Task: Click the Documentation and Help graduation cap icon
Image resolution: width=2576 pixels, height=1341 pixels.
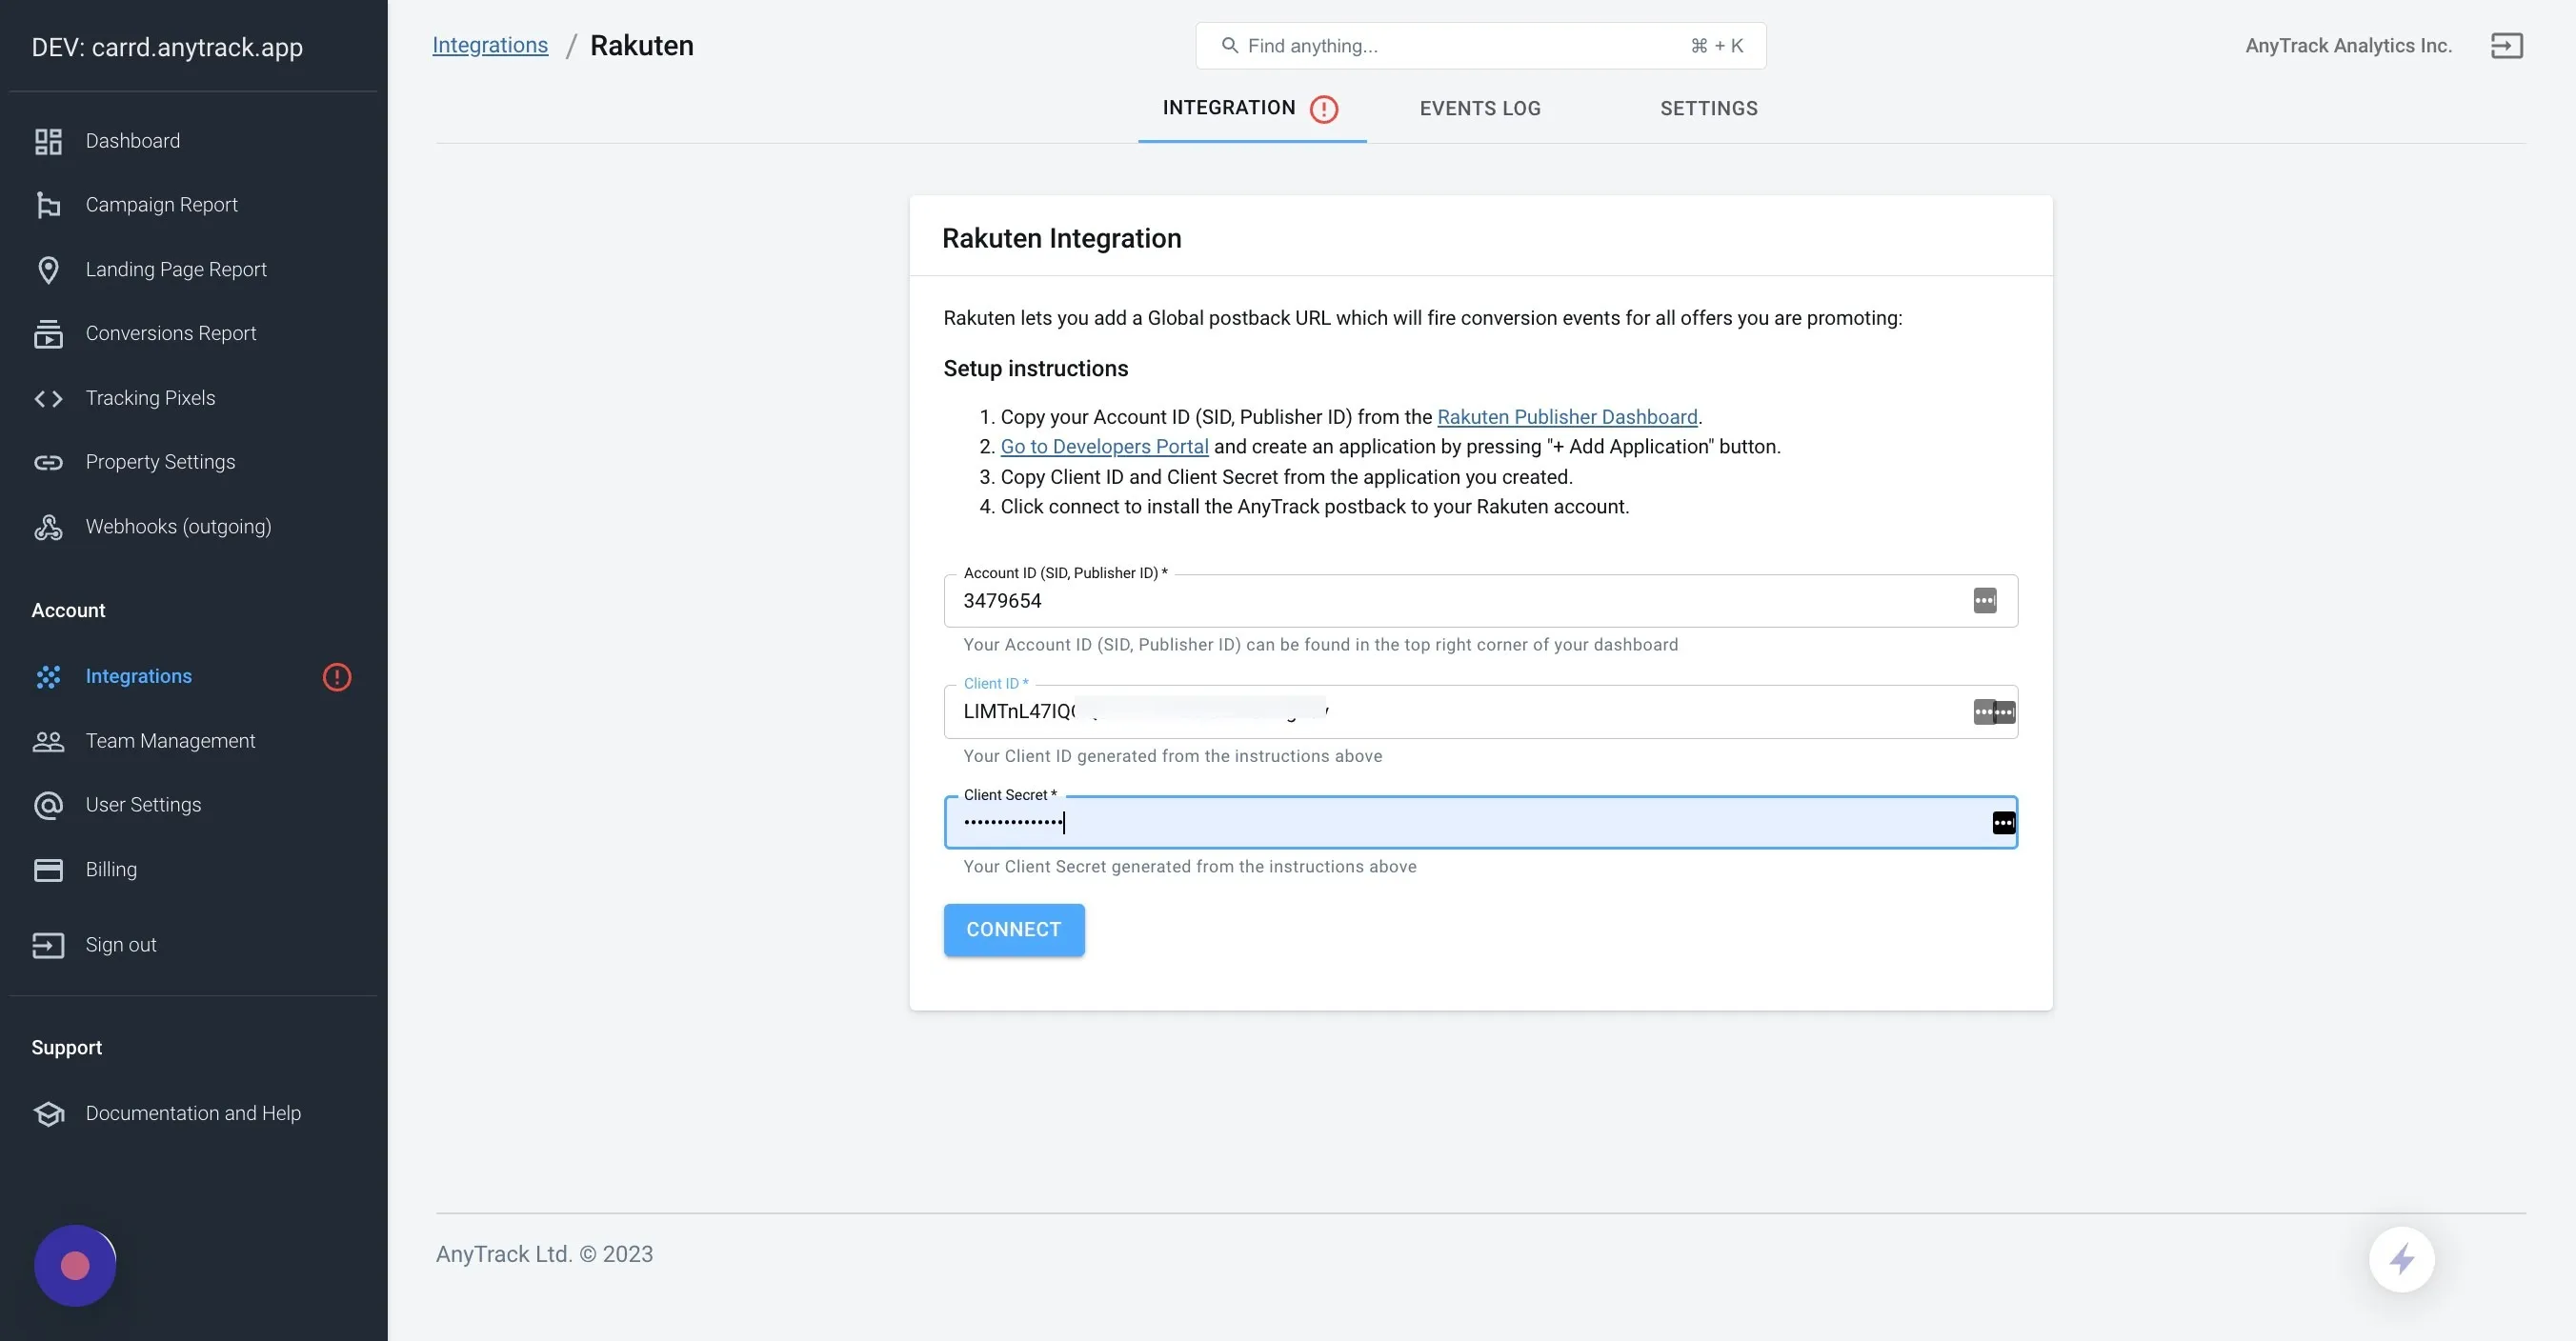Action: pyautogui.click(x=48, y=1114)
